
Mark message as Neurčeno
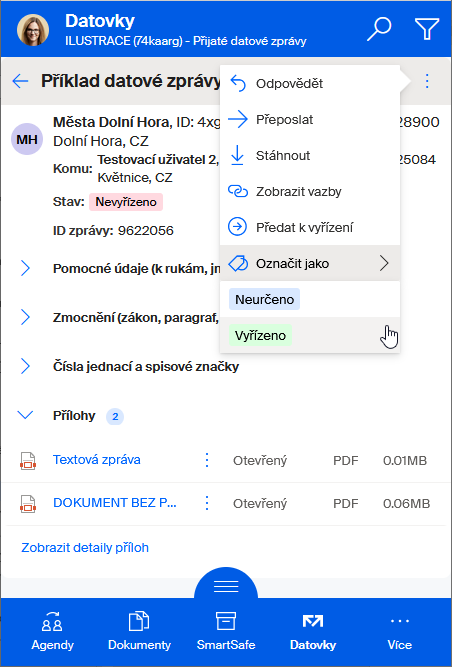[264, 299]
